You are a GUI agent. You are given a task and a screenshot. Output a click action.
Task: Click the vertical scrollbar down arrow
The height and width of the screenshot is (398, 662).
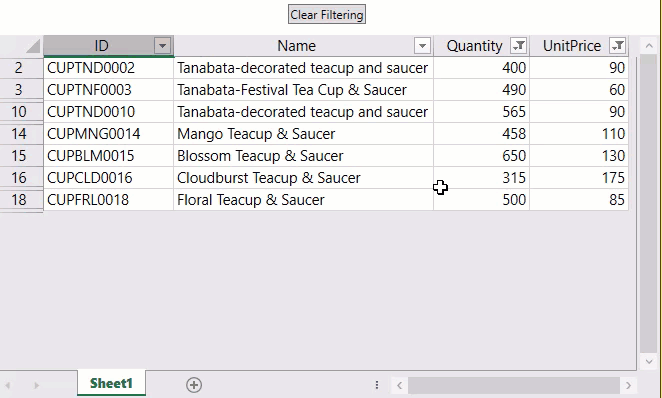coord(649,361)
